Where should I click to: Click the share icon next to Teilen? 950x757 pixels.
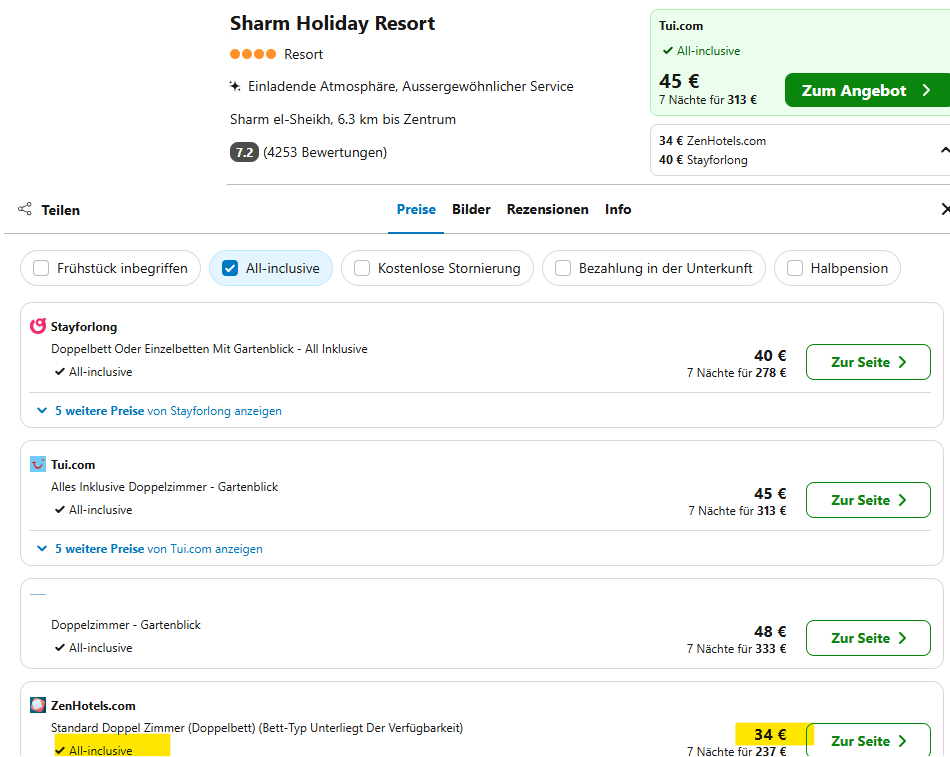(x=25, y=209)
